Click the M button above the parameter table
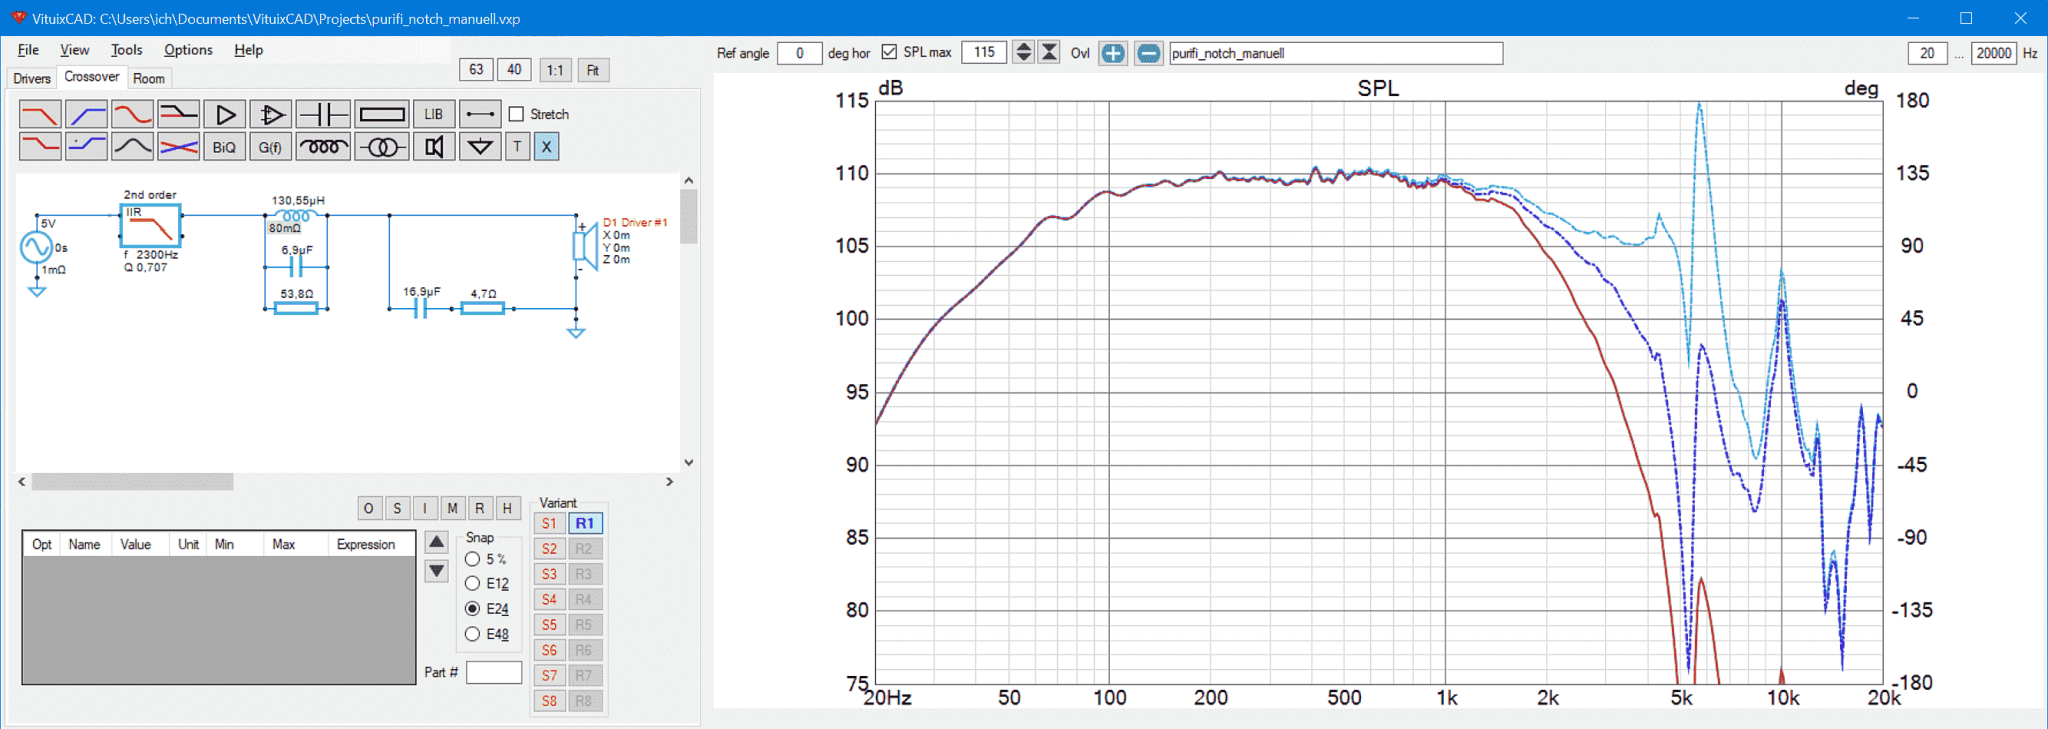Image resolution: width=2048 pixels, height=729 pixels. click(452, 508)
